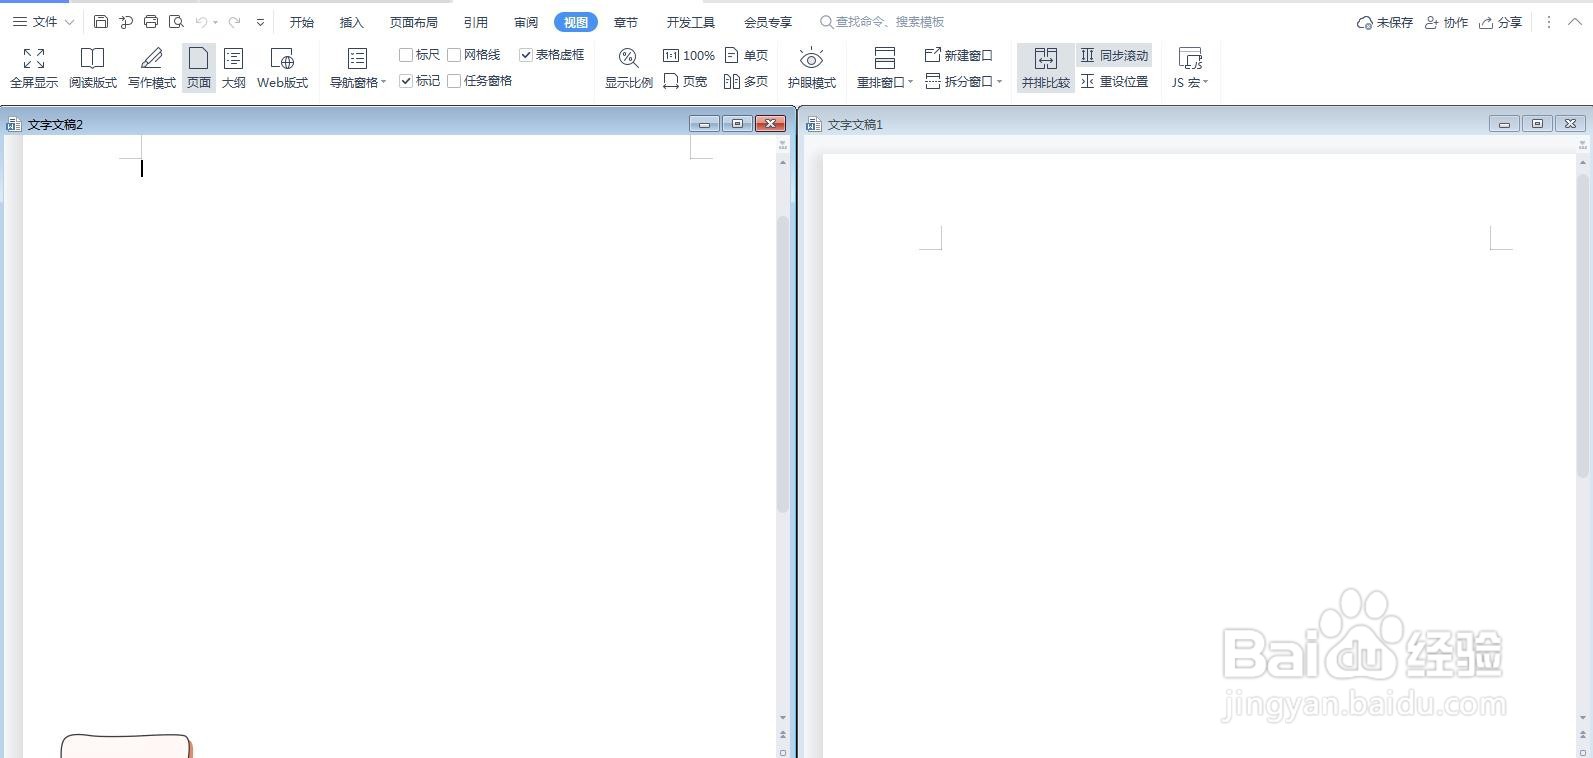The width and height of the screenshot is (1593, 758).
Task: Enter 全屏显示 full screen view
Action: [34, 68]
